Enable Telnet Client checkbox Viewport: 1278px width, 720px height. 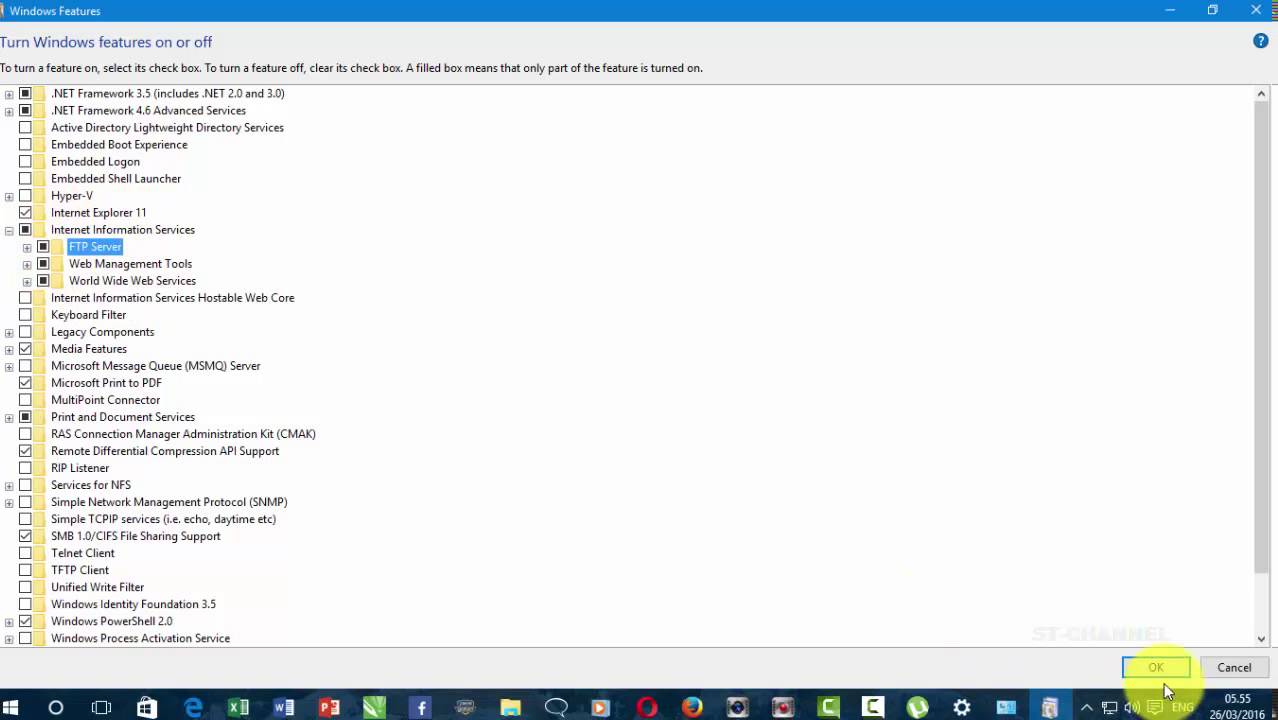pos(25,553)
